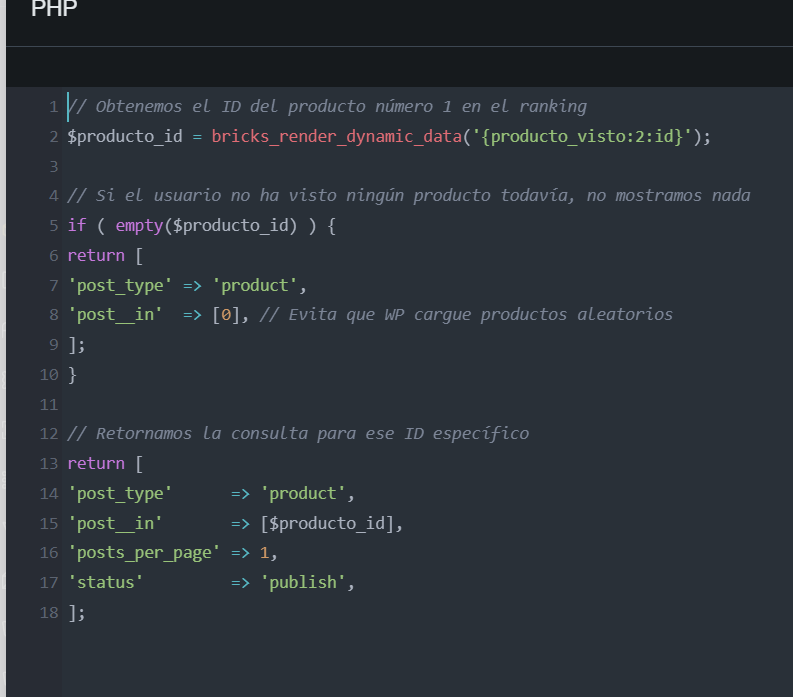The image size is (793, 697).
Task: Click 'post__in' key on line 15
Action: point(115,523)
